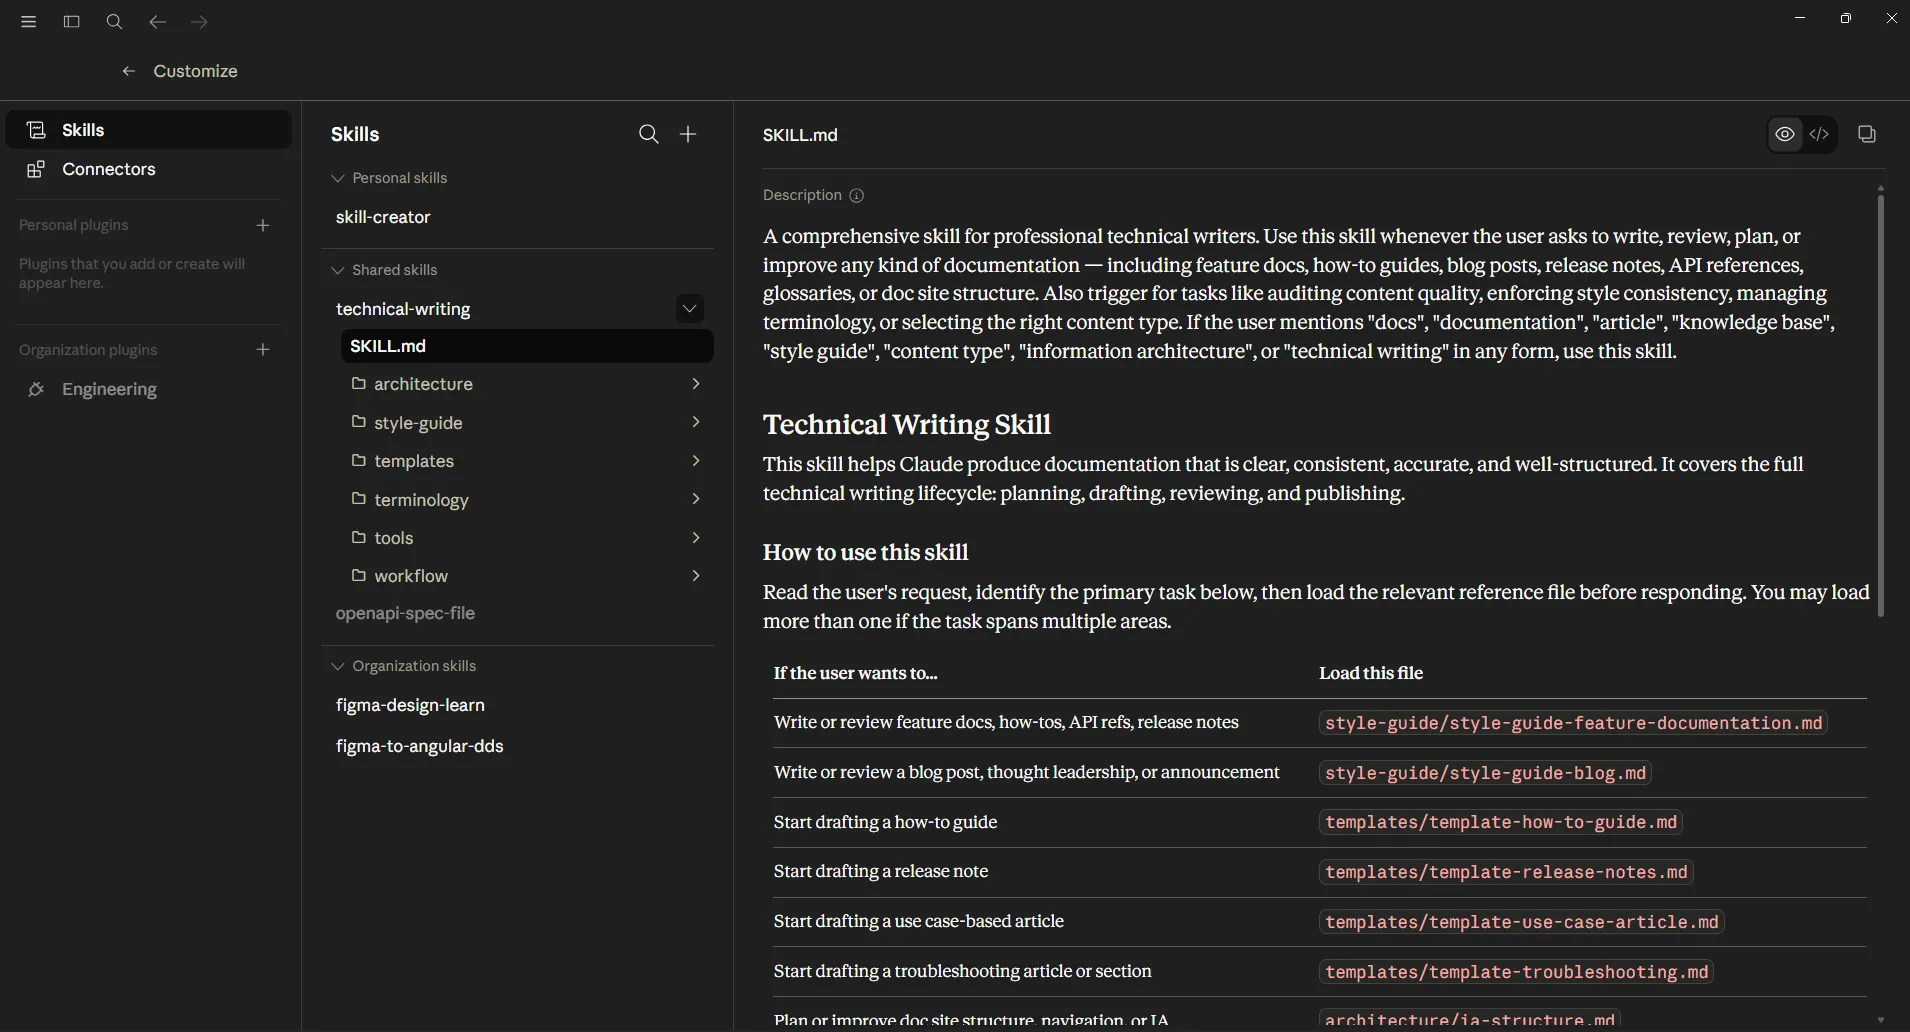
Task: Click the architecture folder icon
Action: coord(359,383)
